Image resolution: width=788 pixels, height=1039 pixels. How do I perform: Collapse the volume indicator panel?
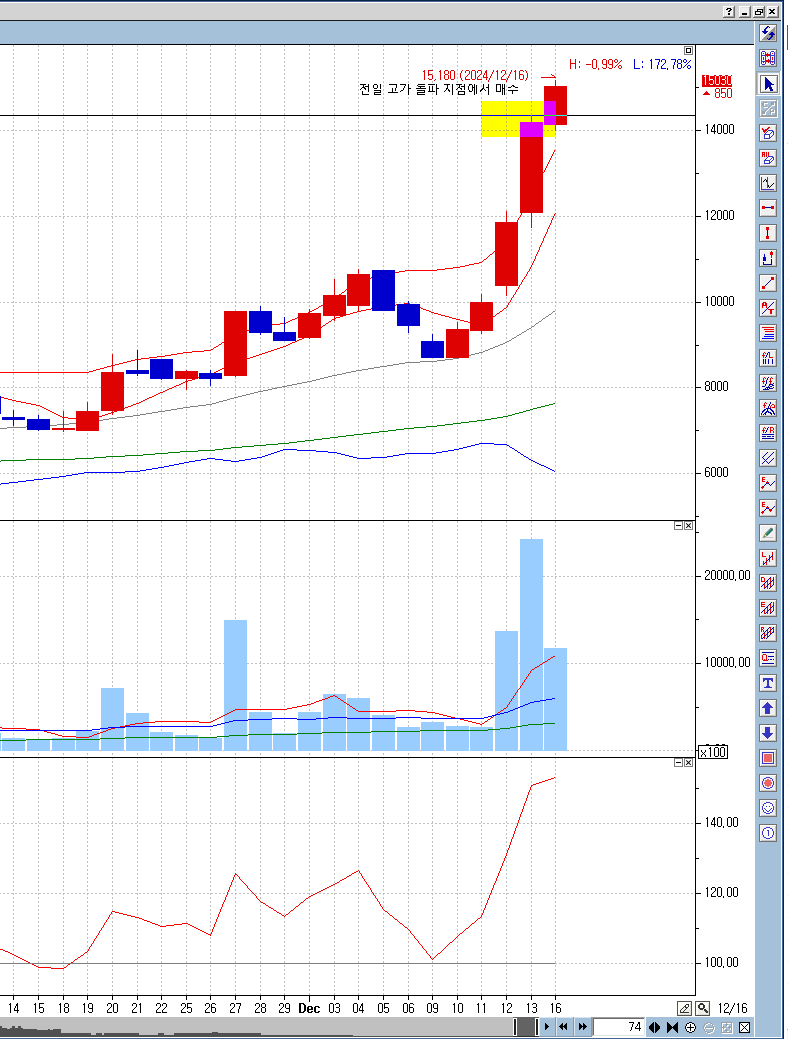pyautogui.click(x=678, y=525)
